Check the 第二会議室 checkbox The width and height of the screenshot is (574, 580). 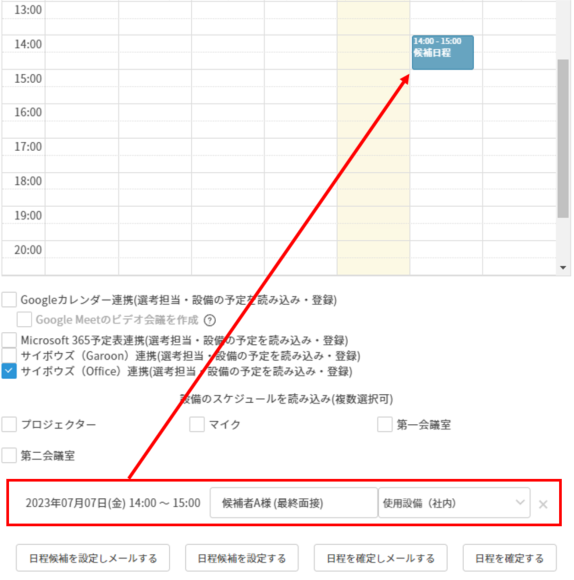9,455
